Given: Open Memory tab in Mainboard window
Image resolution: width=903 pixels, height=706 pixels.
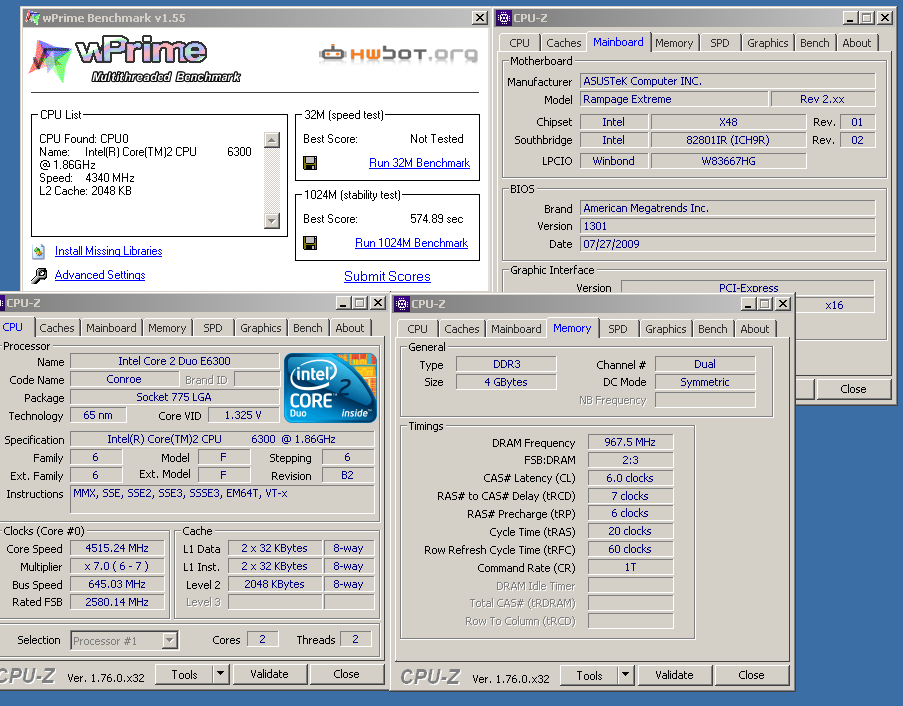Looking at the screenshot, I should (x=674, y=43).
